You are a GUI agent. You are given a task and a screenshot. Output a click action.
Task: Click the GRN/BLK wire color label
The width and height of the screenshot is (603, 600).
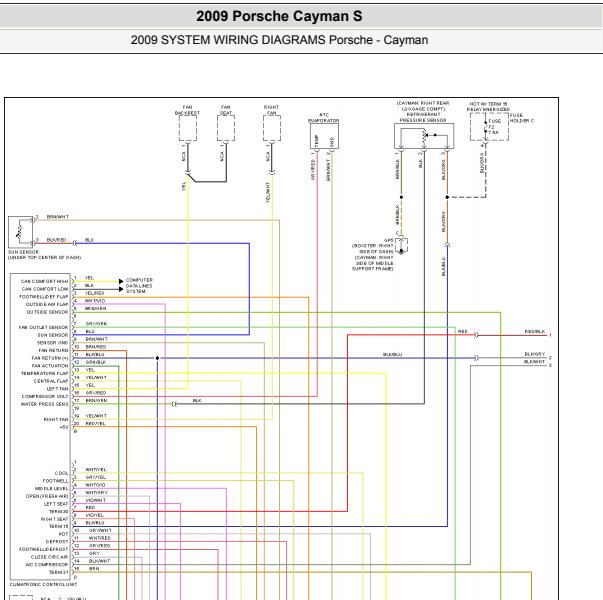point(95,362)
